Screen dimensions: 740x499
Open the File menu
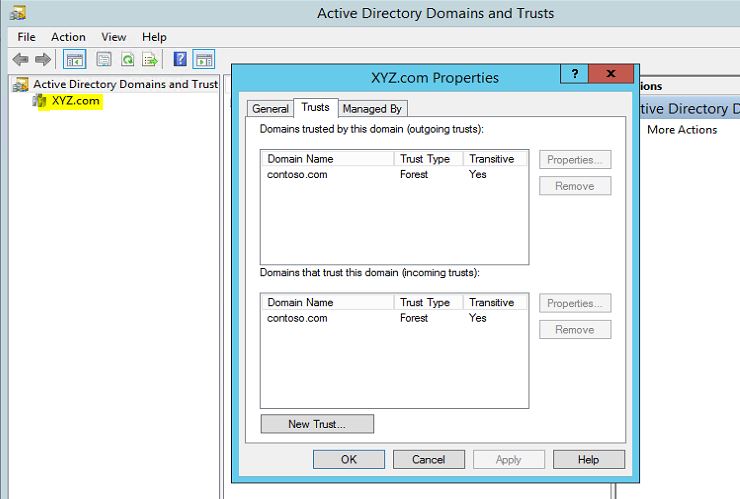pyautogui.click(x=26, y=37)
